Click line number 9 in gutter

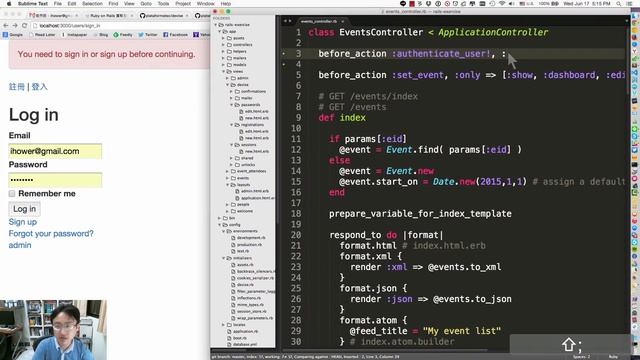coord(298,118)
